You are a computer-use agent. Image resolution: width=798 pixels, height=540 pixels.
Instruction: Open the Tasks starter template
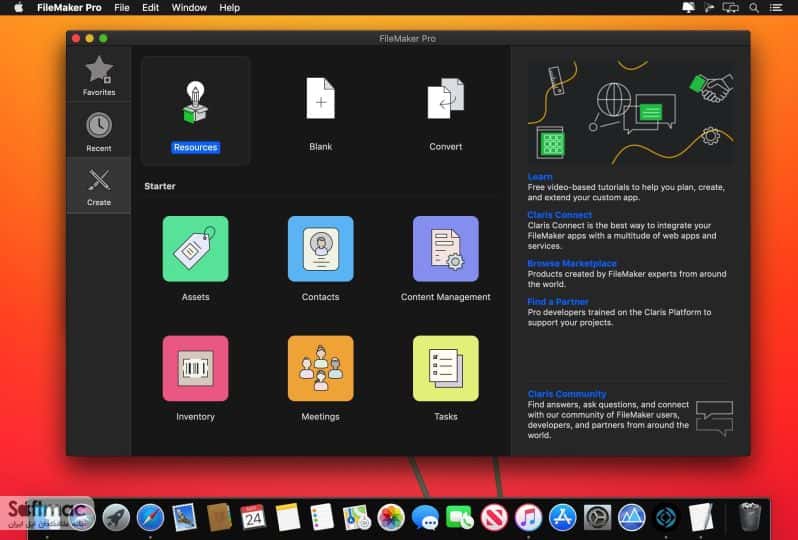tap(446, 368)
